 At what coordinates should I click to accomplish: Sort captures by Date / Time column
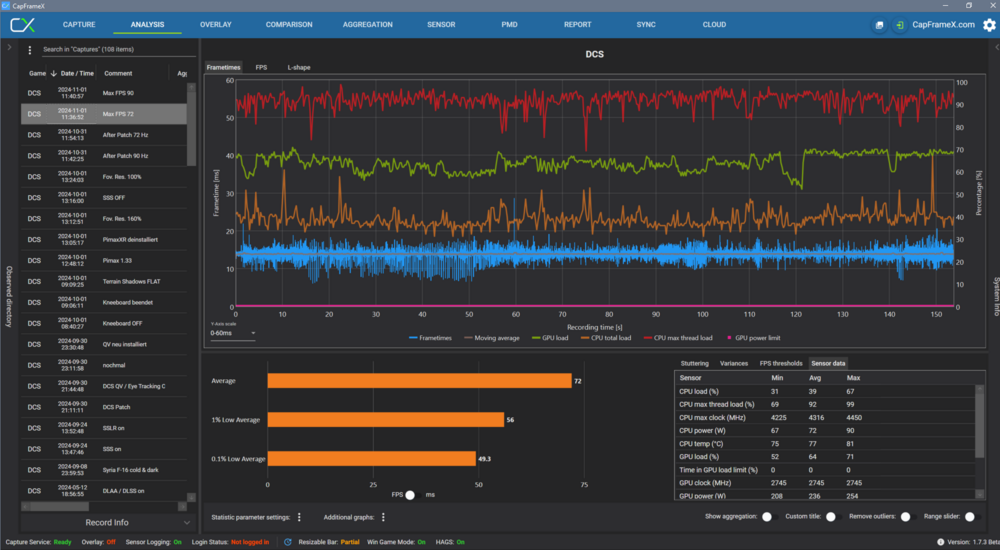(x=76, y=73)
